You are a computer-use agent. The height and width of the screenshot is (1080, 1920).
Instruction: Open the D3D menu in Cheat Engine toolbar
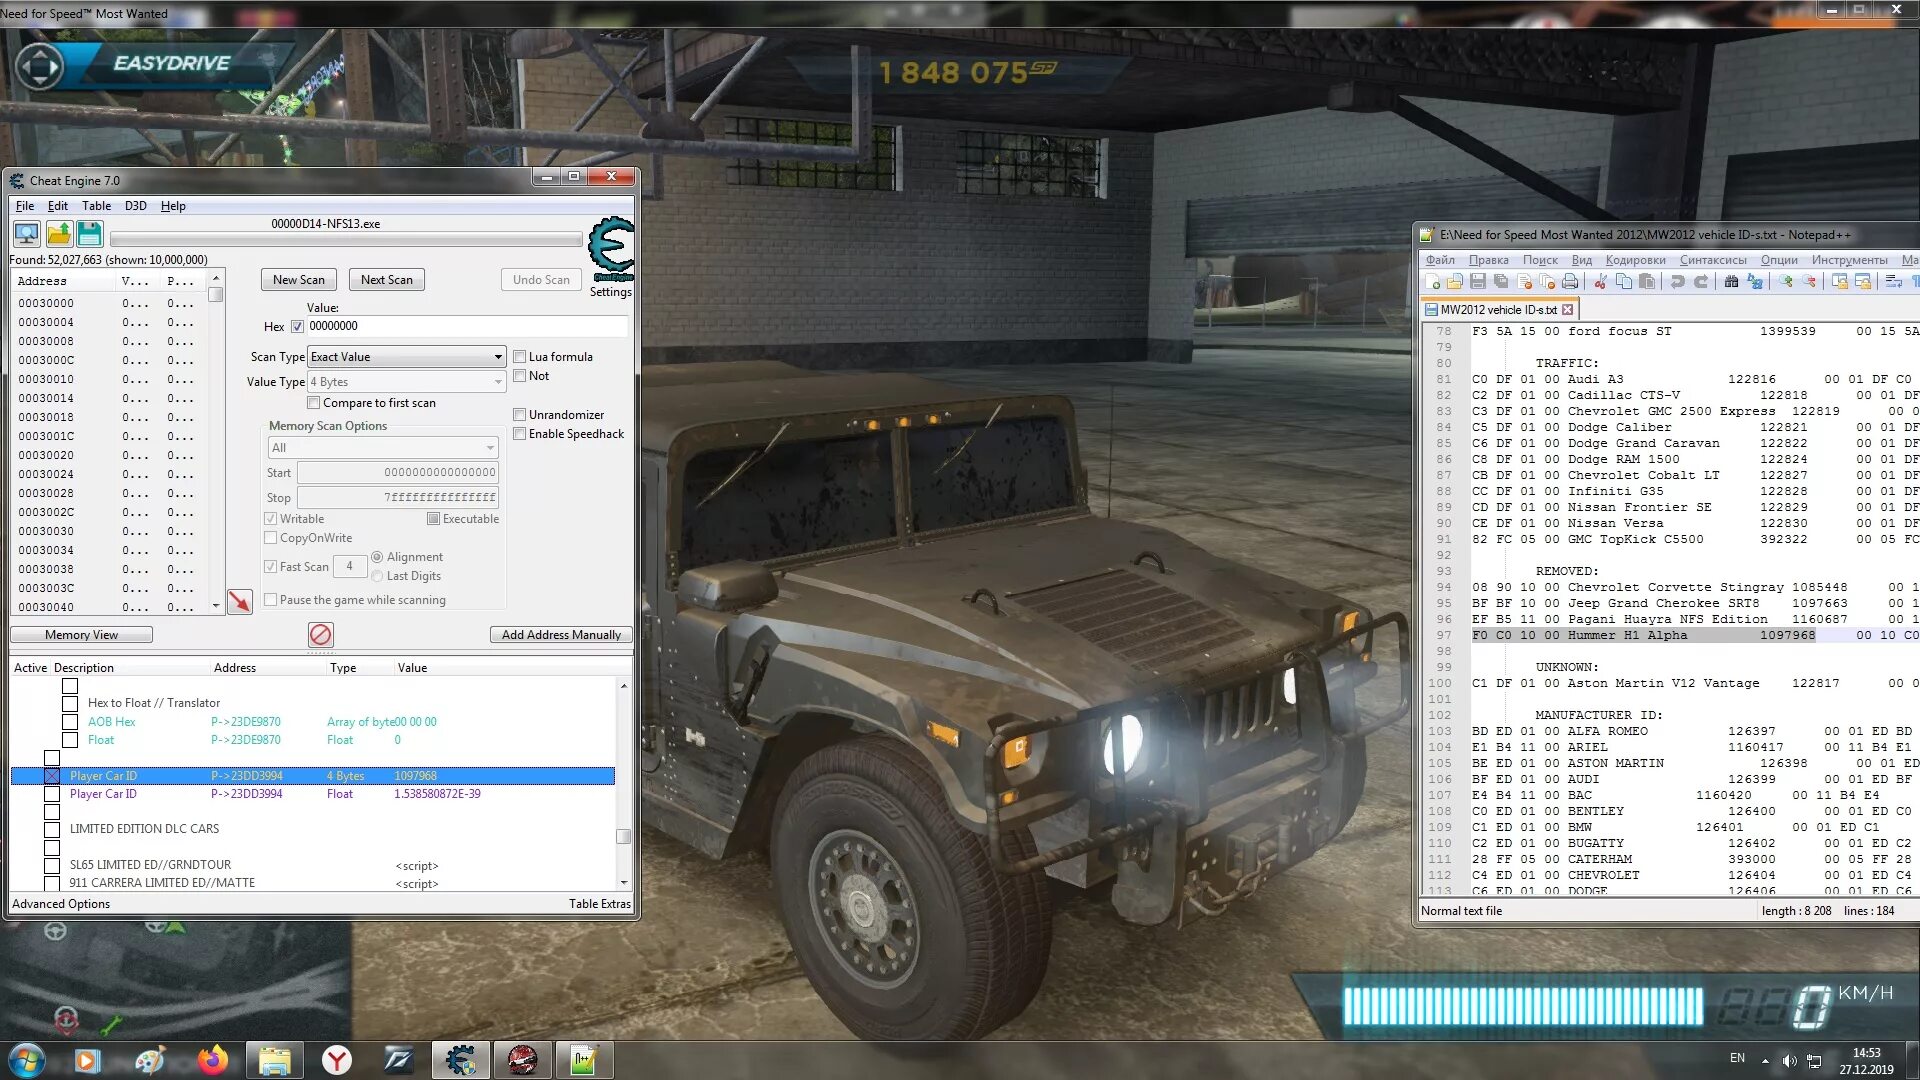136,206
